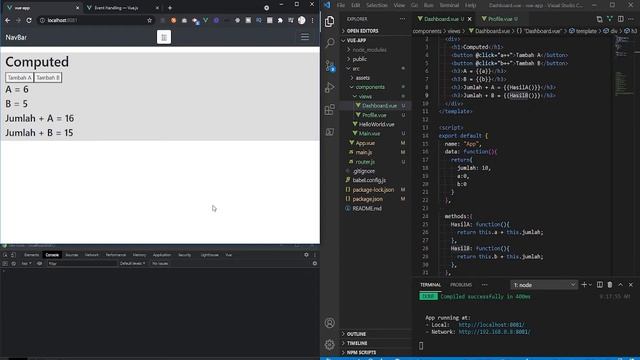Screen dimensions: 640x360
Task: Toggle the DevTools inspect element picker
Action: (5, 255)
